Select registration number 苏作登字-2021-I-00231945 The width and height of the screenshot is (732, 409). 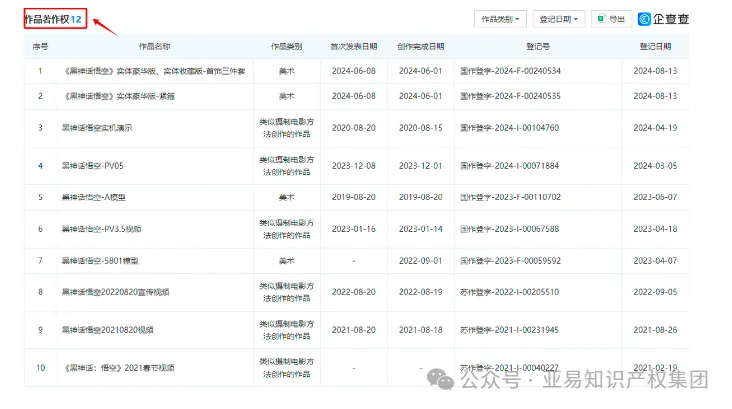pyautogui.click(x=509, y=330)
